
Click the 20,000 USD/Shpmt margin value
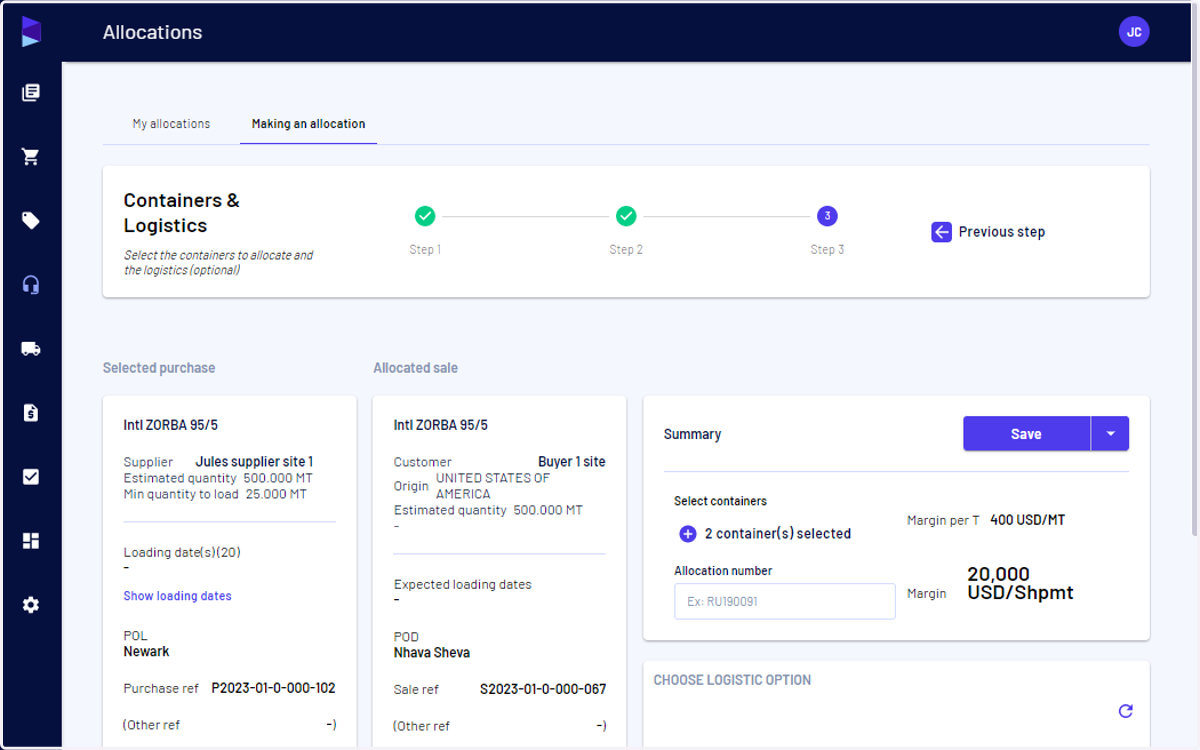coord(1020,583)
